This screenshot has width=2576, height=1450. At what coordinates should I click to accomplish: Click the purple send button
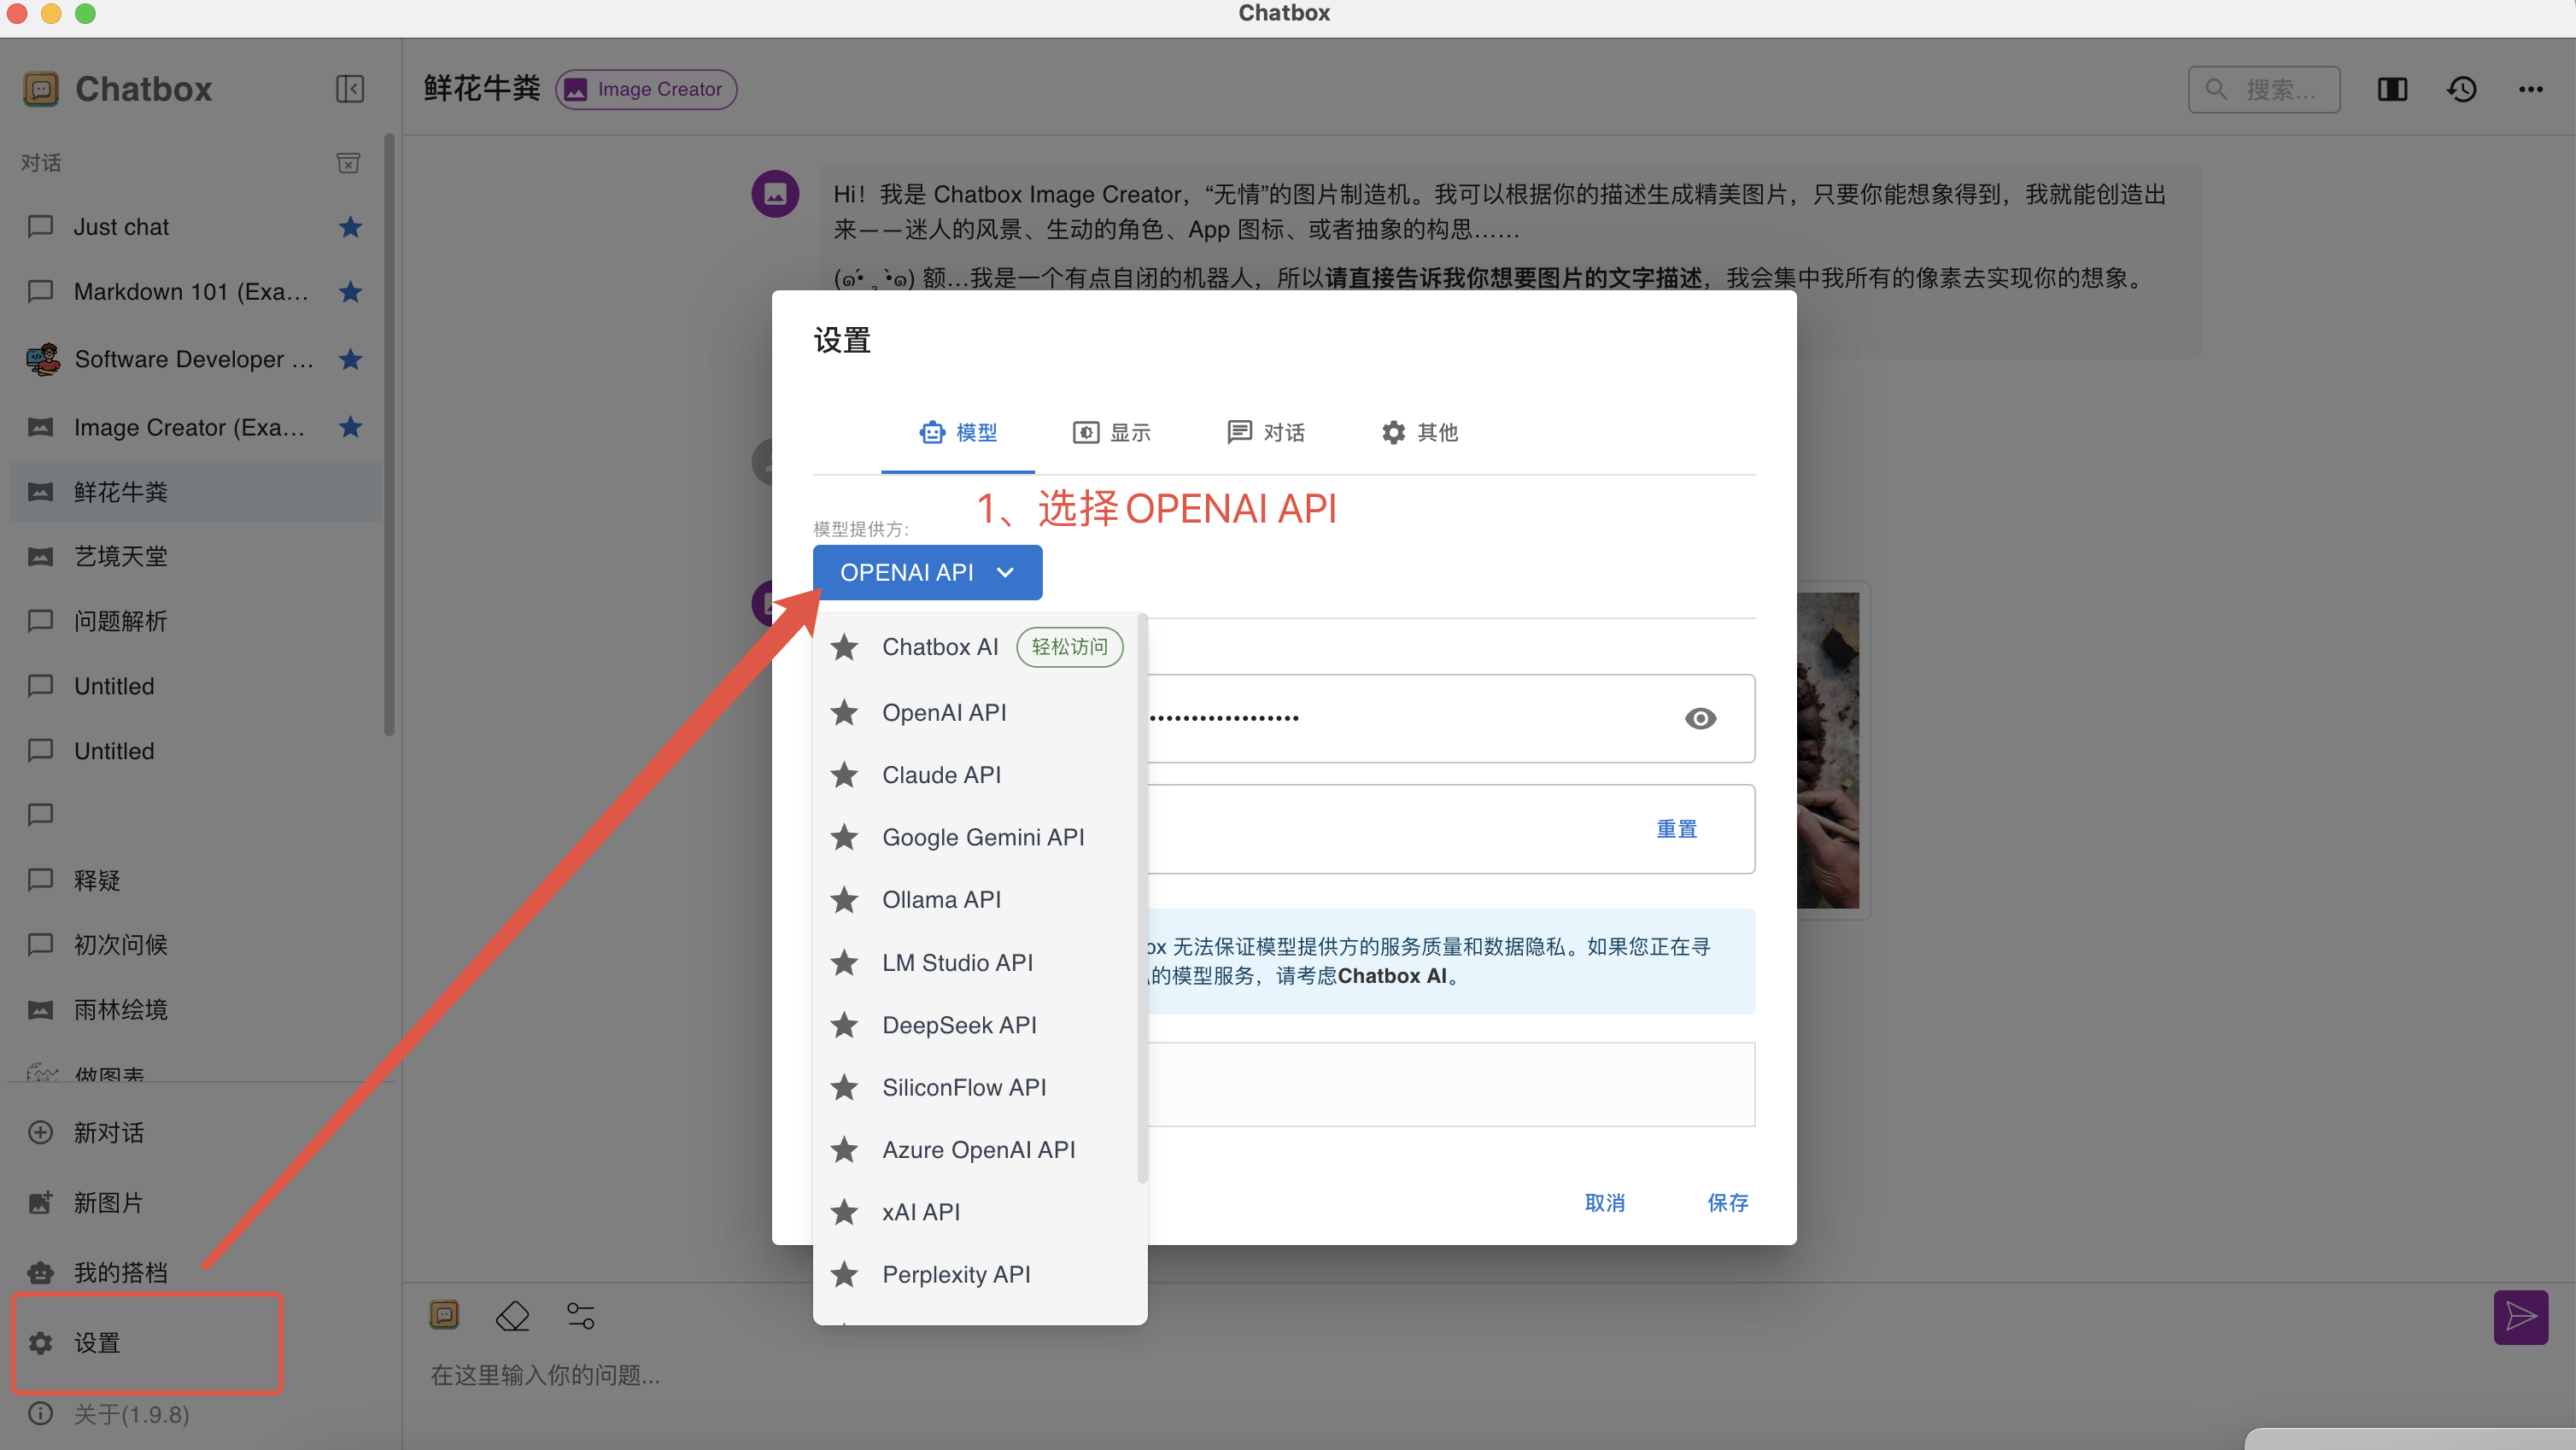pyautogui.click(x=2521, y=1318)
